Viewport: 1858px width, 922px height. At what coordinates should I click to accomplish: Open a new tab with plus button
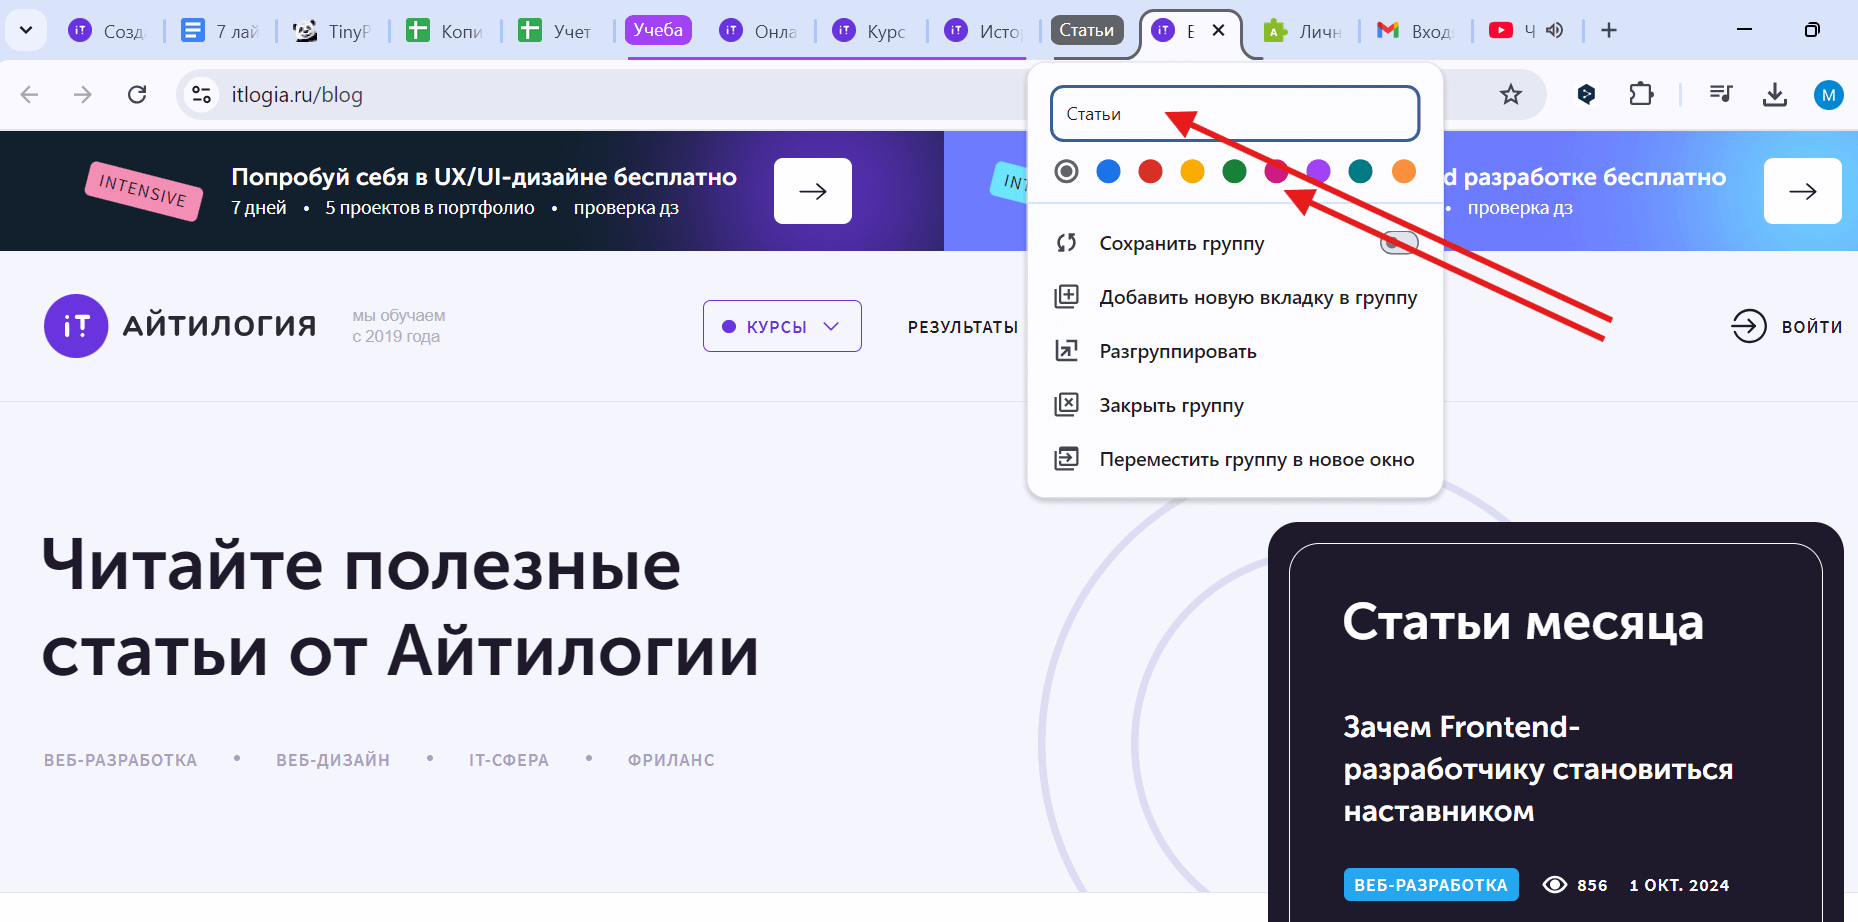1608,31
